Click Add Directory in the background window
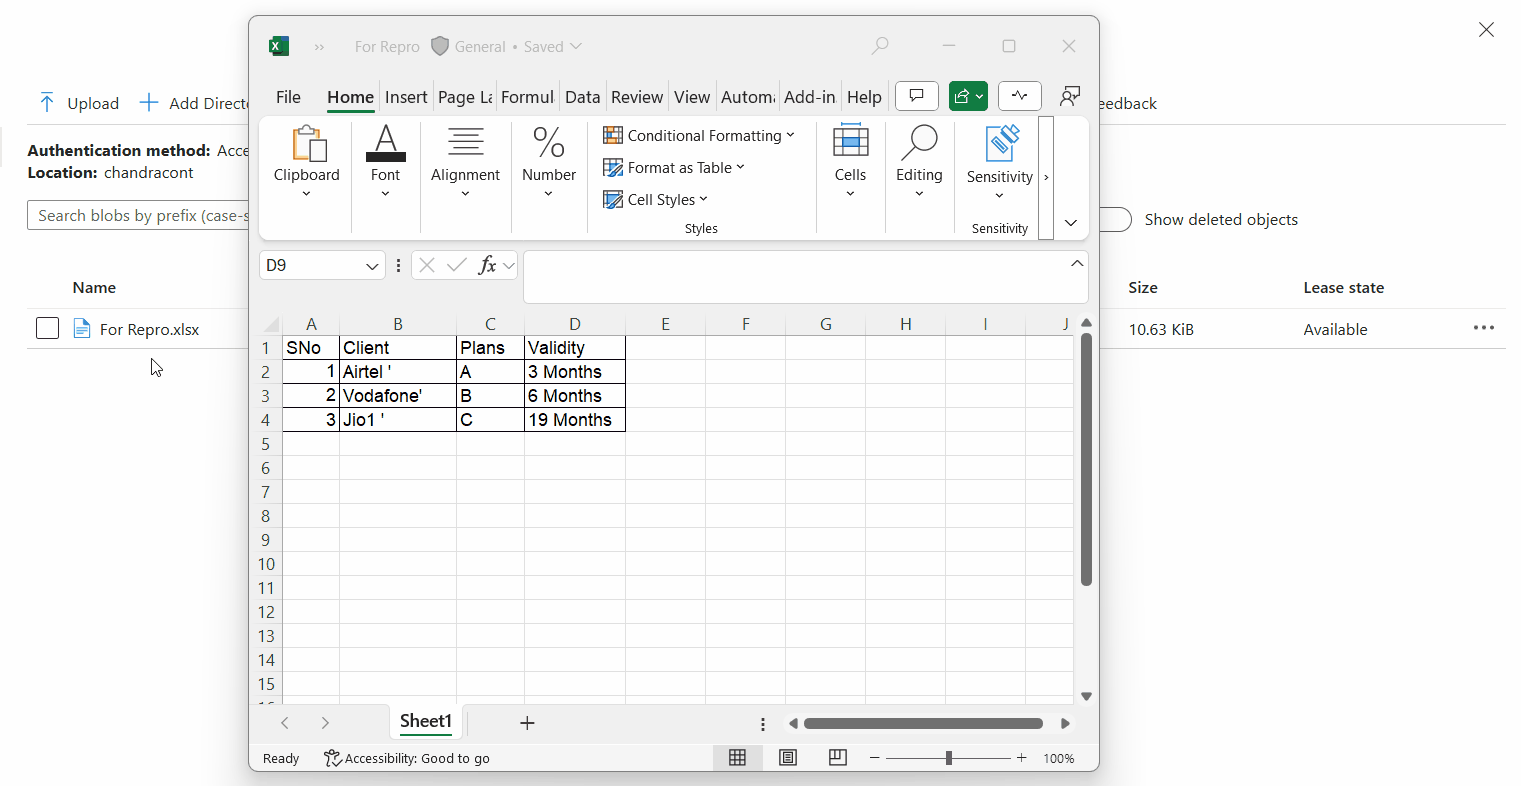 point(196,103)
